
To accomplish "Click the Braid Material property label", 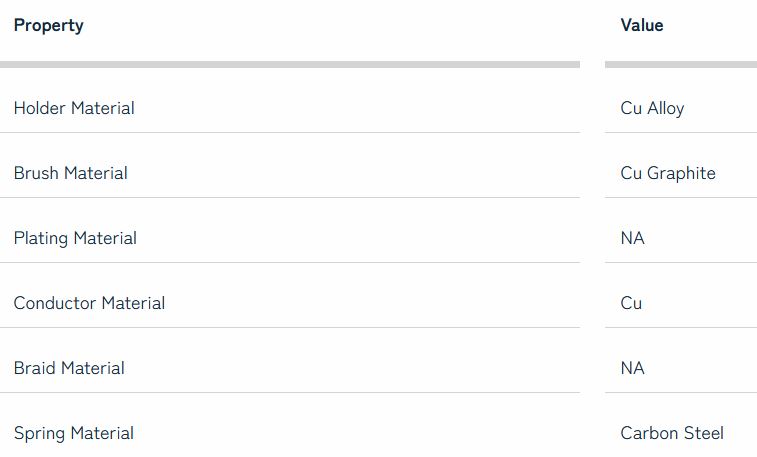I will point(69,368).
